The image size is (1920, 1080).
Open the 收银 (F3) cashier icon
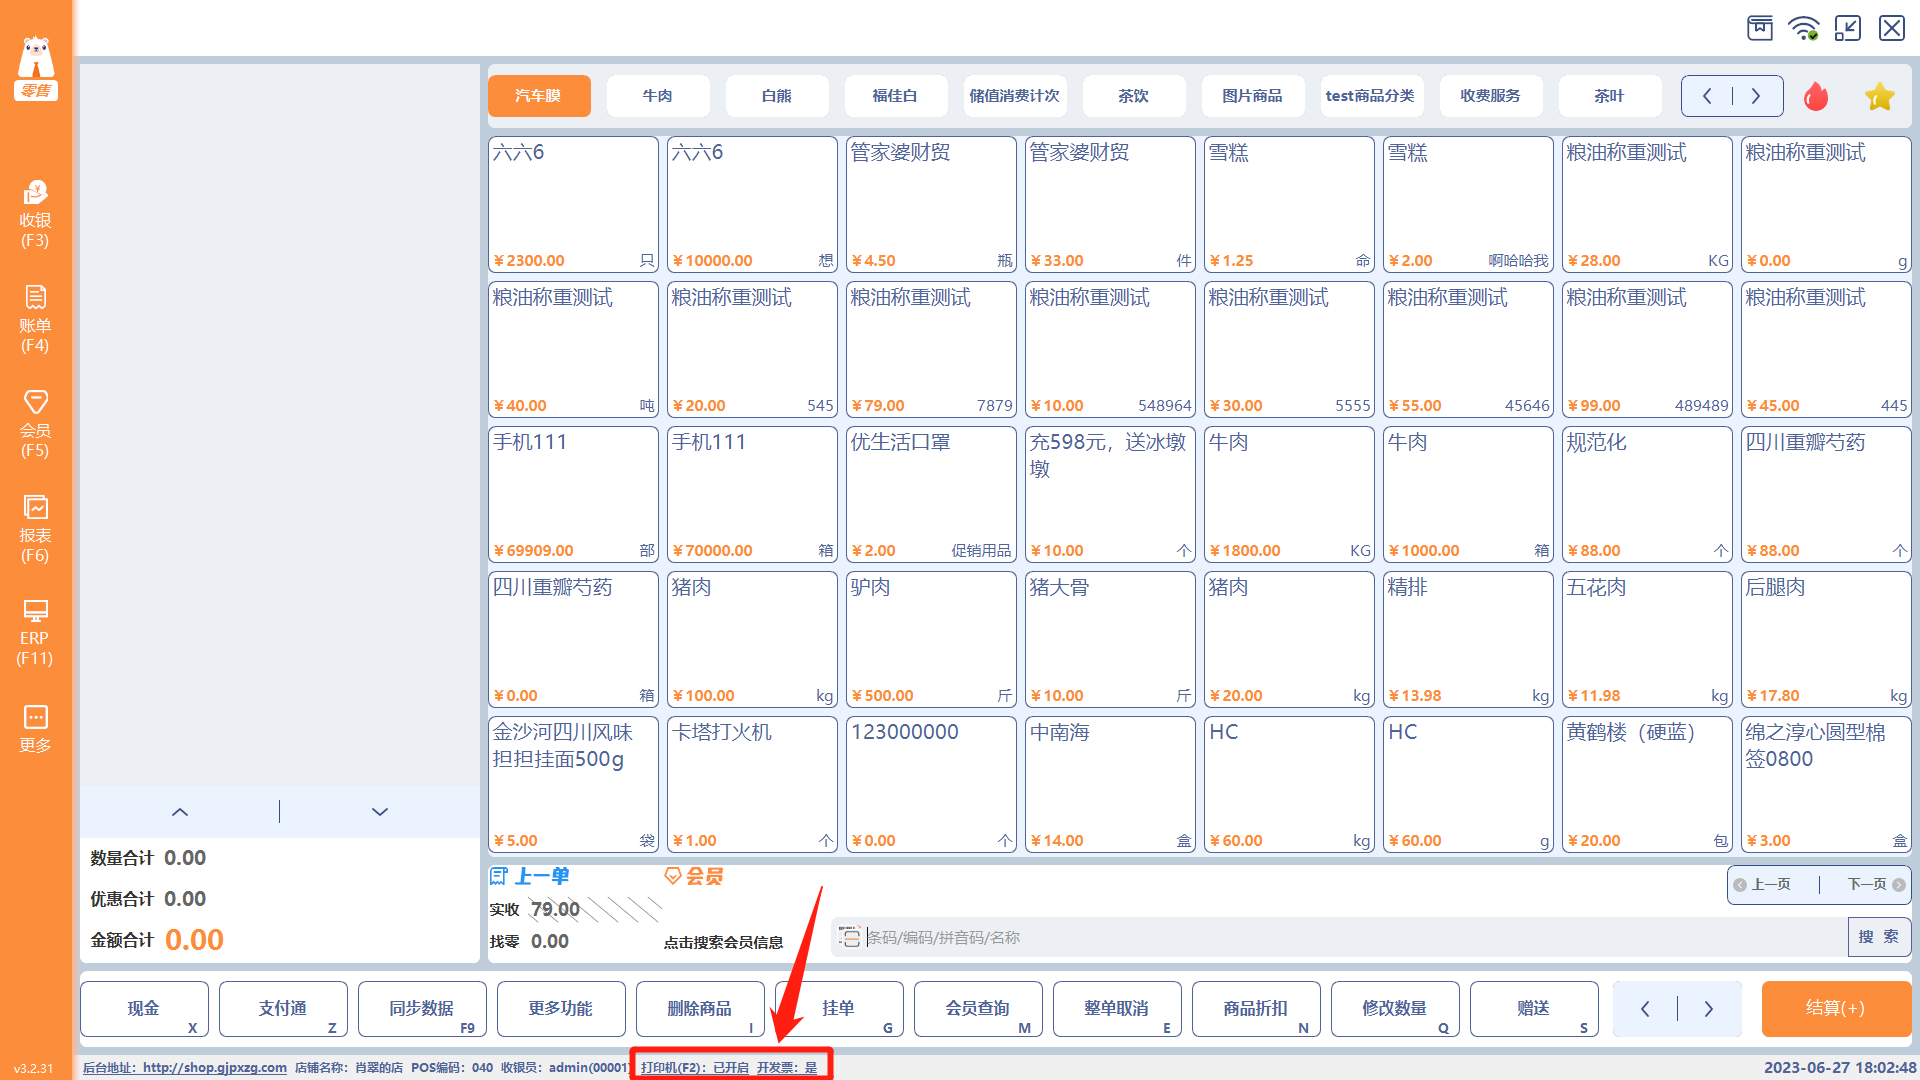[x=35, y=214]
